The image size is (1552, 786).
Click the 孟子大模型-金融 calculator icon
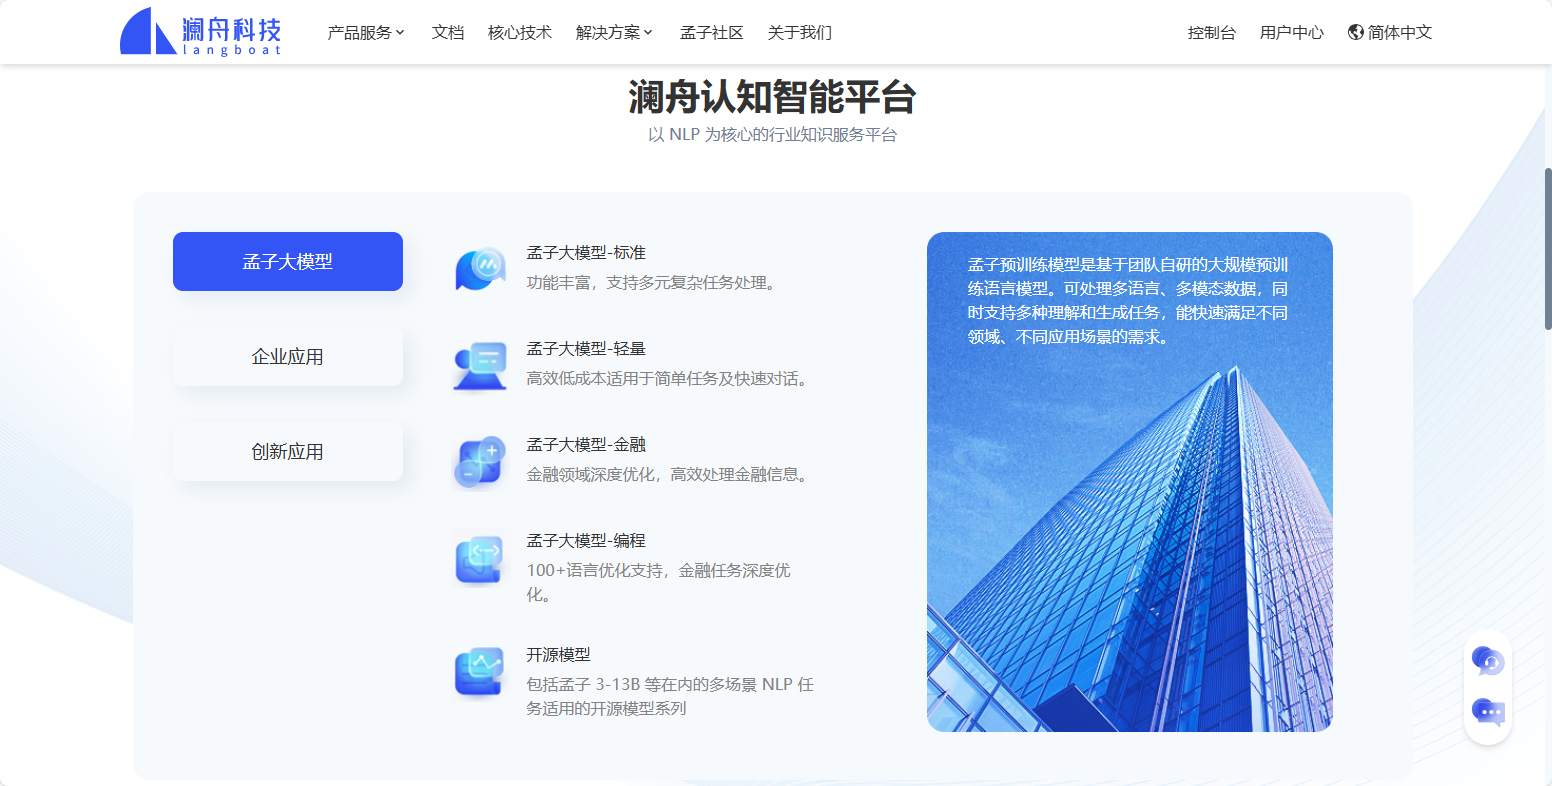tap(480, 461)
